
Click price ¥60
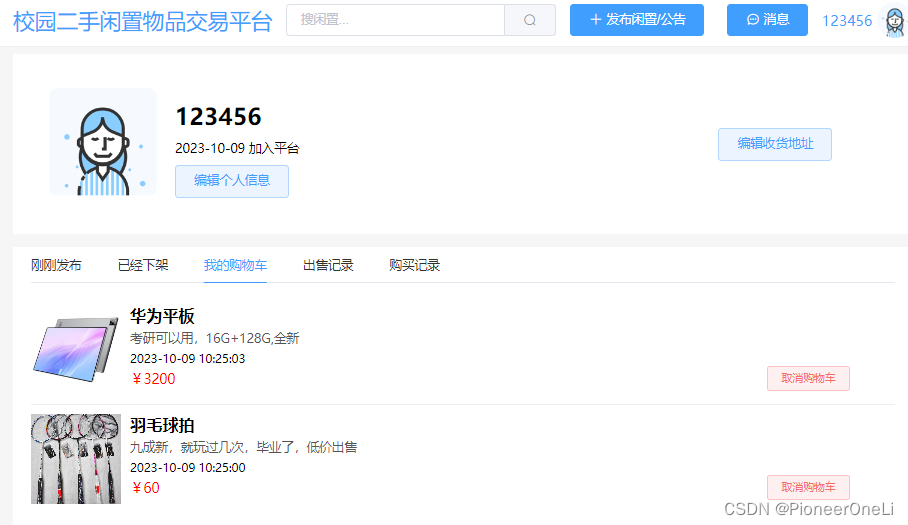coord(145,487)
